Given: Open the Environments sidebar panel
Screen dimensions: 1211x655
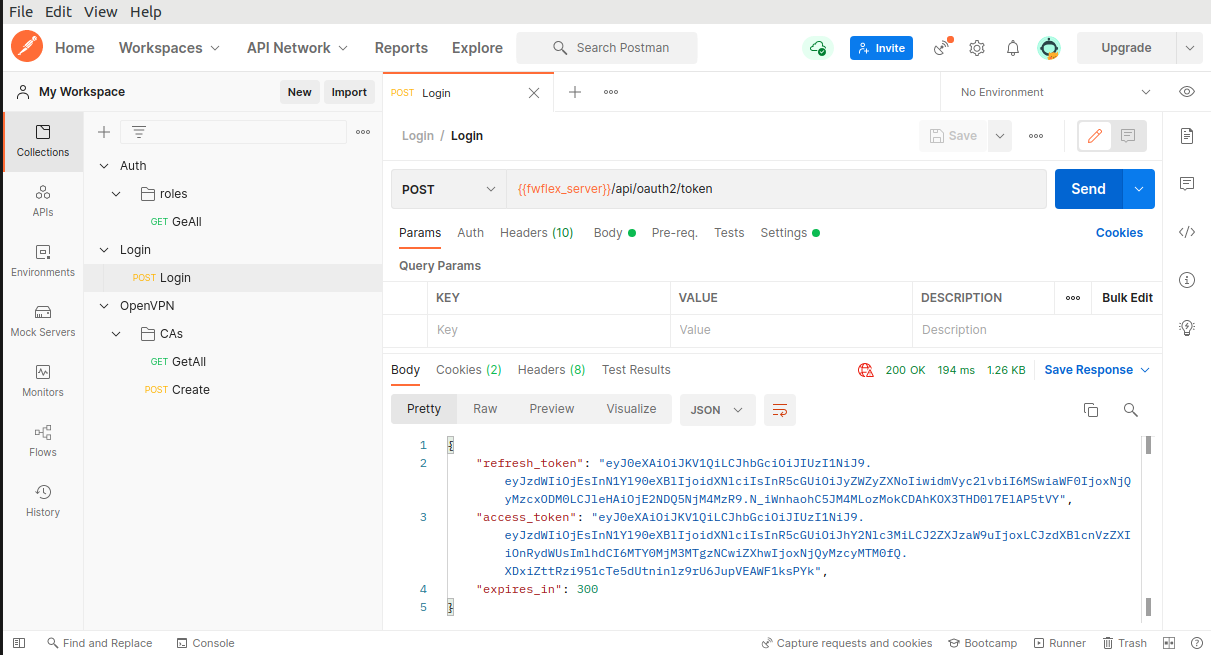Looking at the screenshot, I should tap(43, 261).
